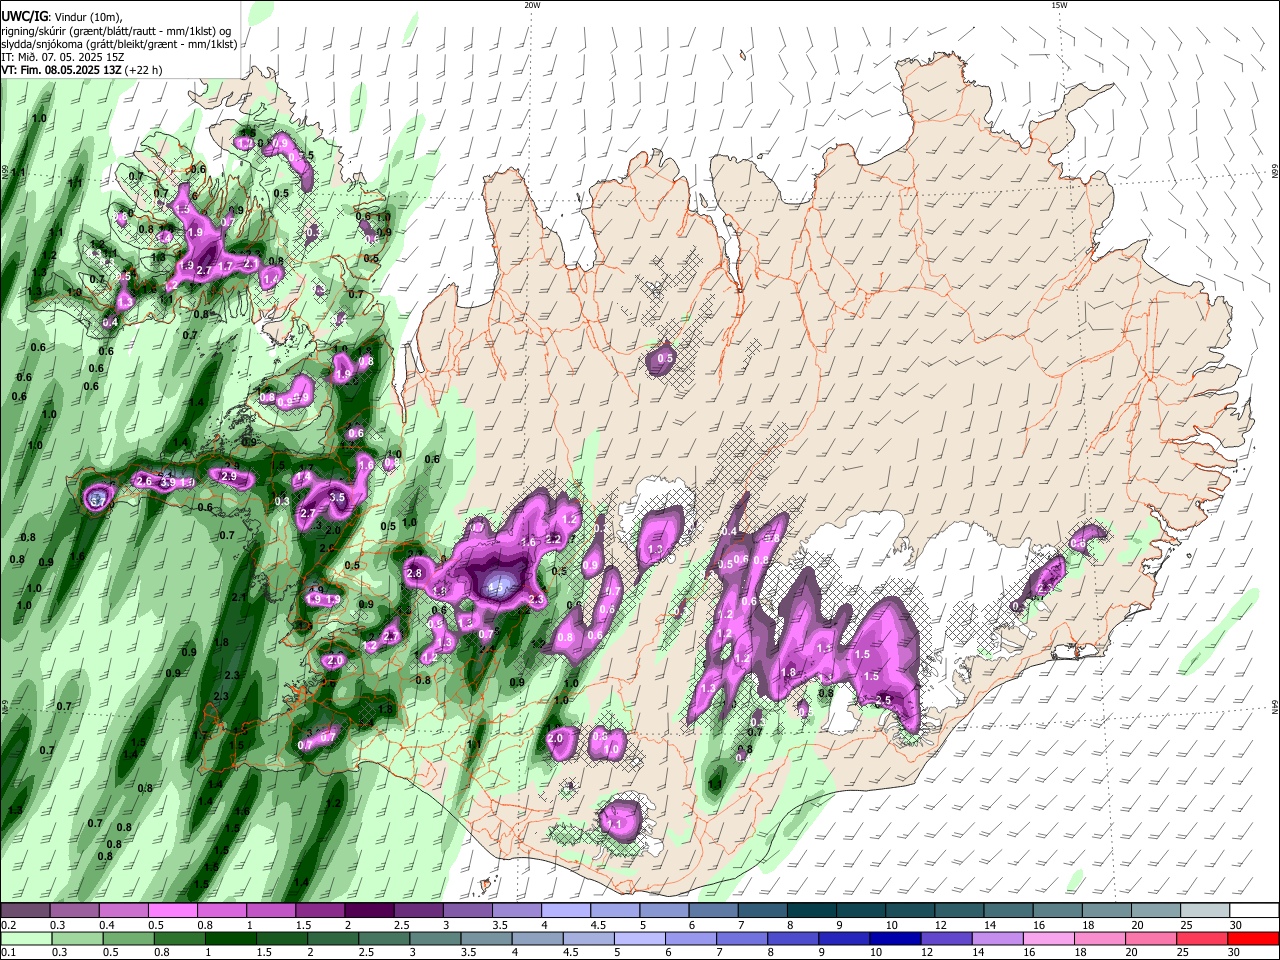The height and width of the screenshot is (960, 1280).
Task: Click the white swatch ending the snow legend row
Action: coord(1253,911)
